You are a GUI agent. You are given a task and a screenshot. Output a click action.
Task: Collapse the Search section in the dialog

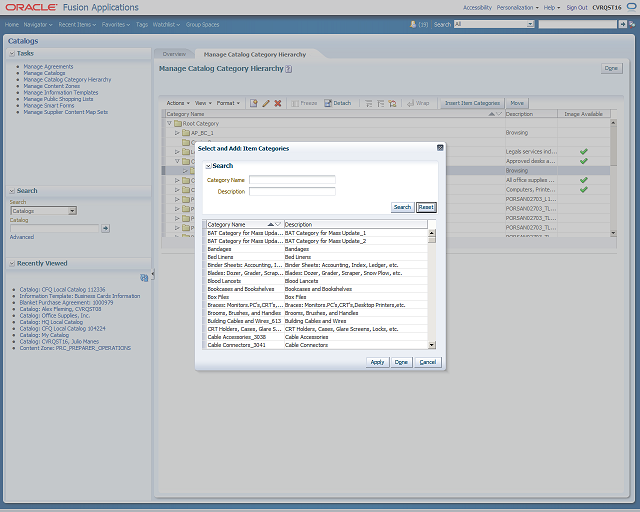click(x=208, y=166)
